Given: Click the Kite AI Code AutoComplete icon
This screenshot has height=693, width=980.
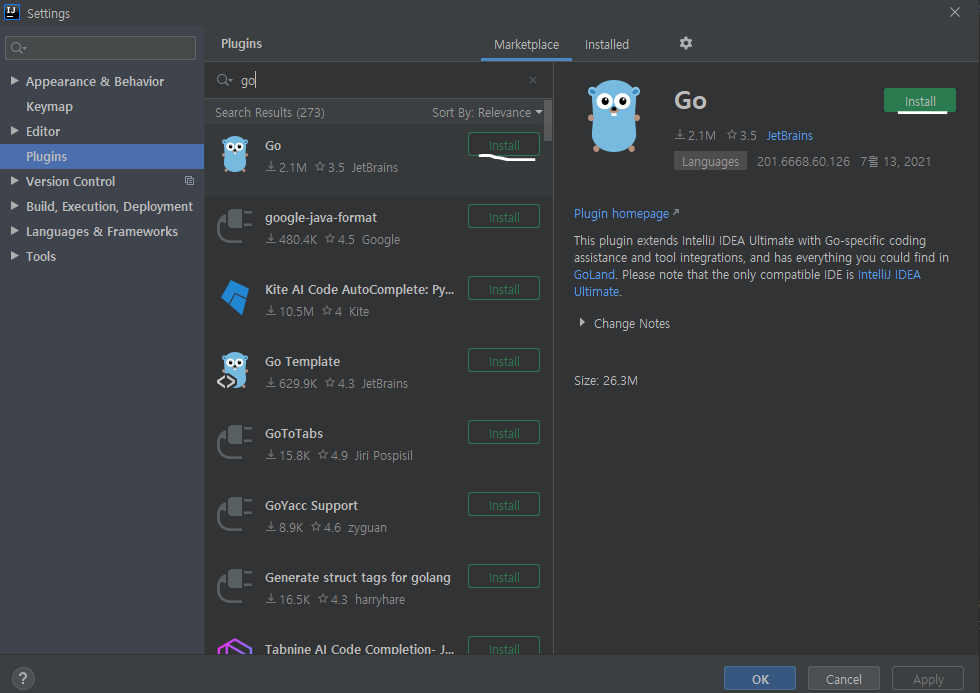Looking at the screenshot, I should point(235,297).
